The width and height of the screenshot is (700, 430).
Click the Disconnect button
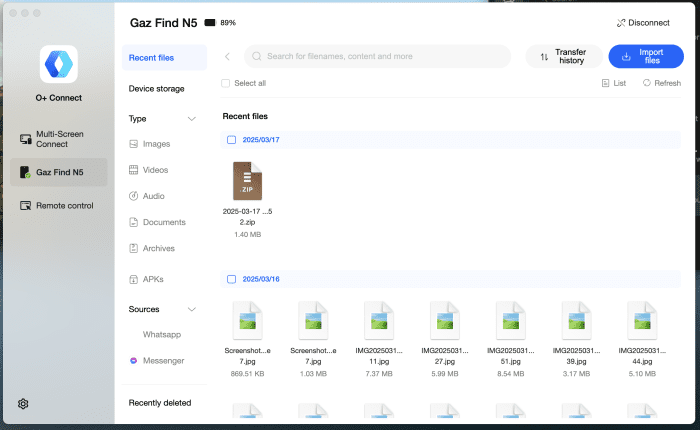click(x=643, y=23)
